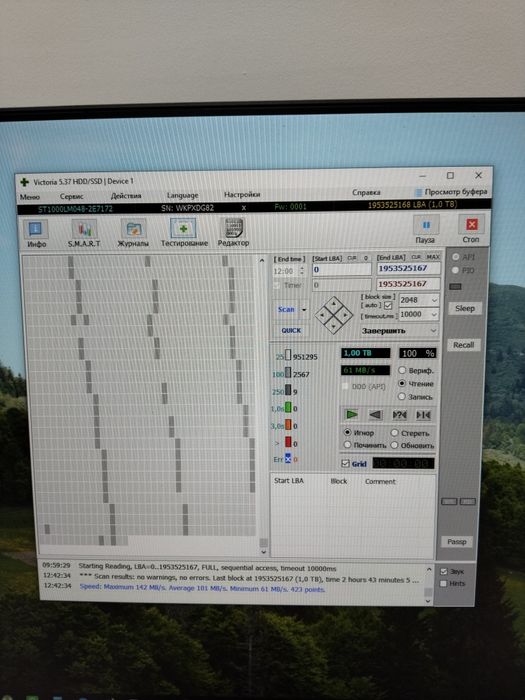Screen dimensions: 525x700
Task: Select the Игнор radio button
Action: click(x=347, y=432)
